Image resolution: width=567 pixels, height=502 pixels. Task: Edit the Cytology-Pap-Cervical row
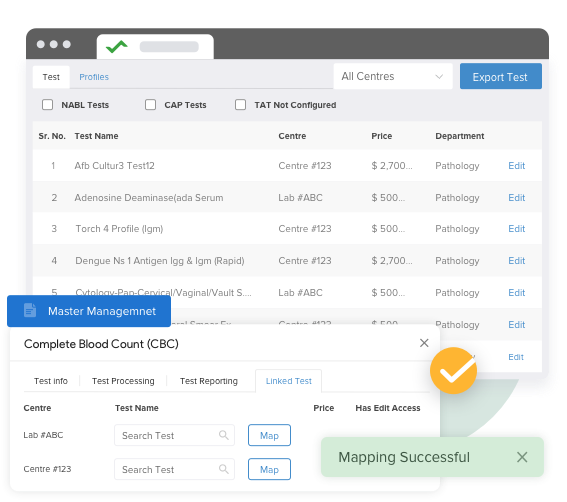point(516,293)
